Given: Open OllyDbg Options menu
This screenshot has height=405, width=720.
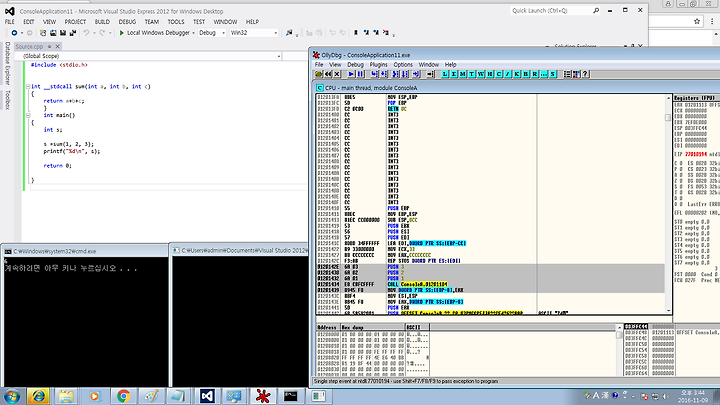Looking at the screenshot, I should coord(403,65).
